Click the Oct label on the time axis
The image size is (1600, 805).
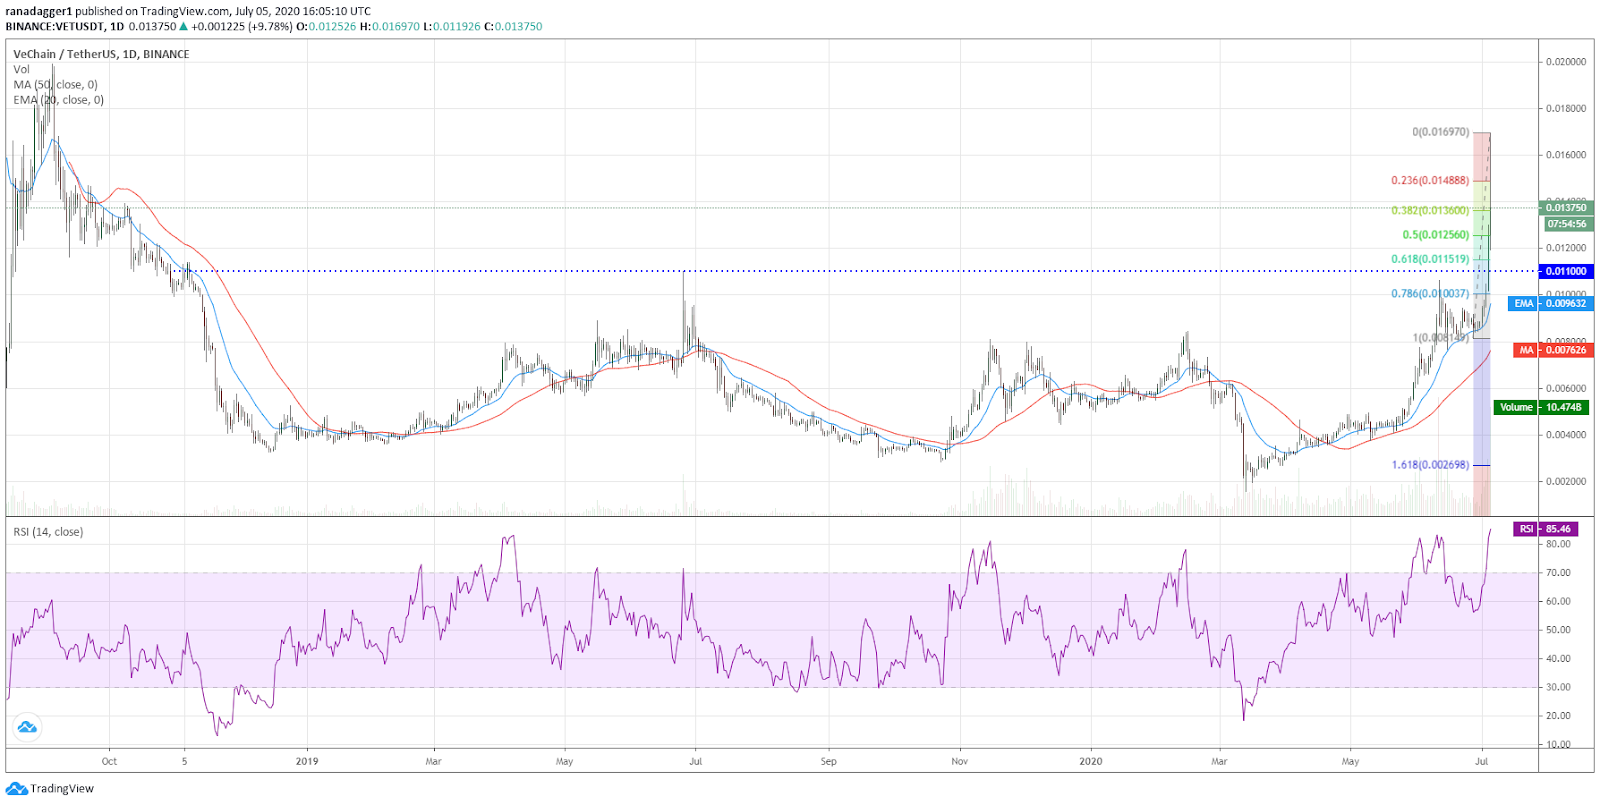coord(109,761)
